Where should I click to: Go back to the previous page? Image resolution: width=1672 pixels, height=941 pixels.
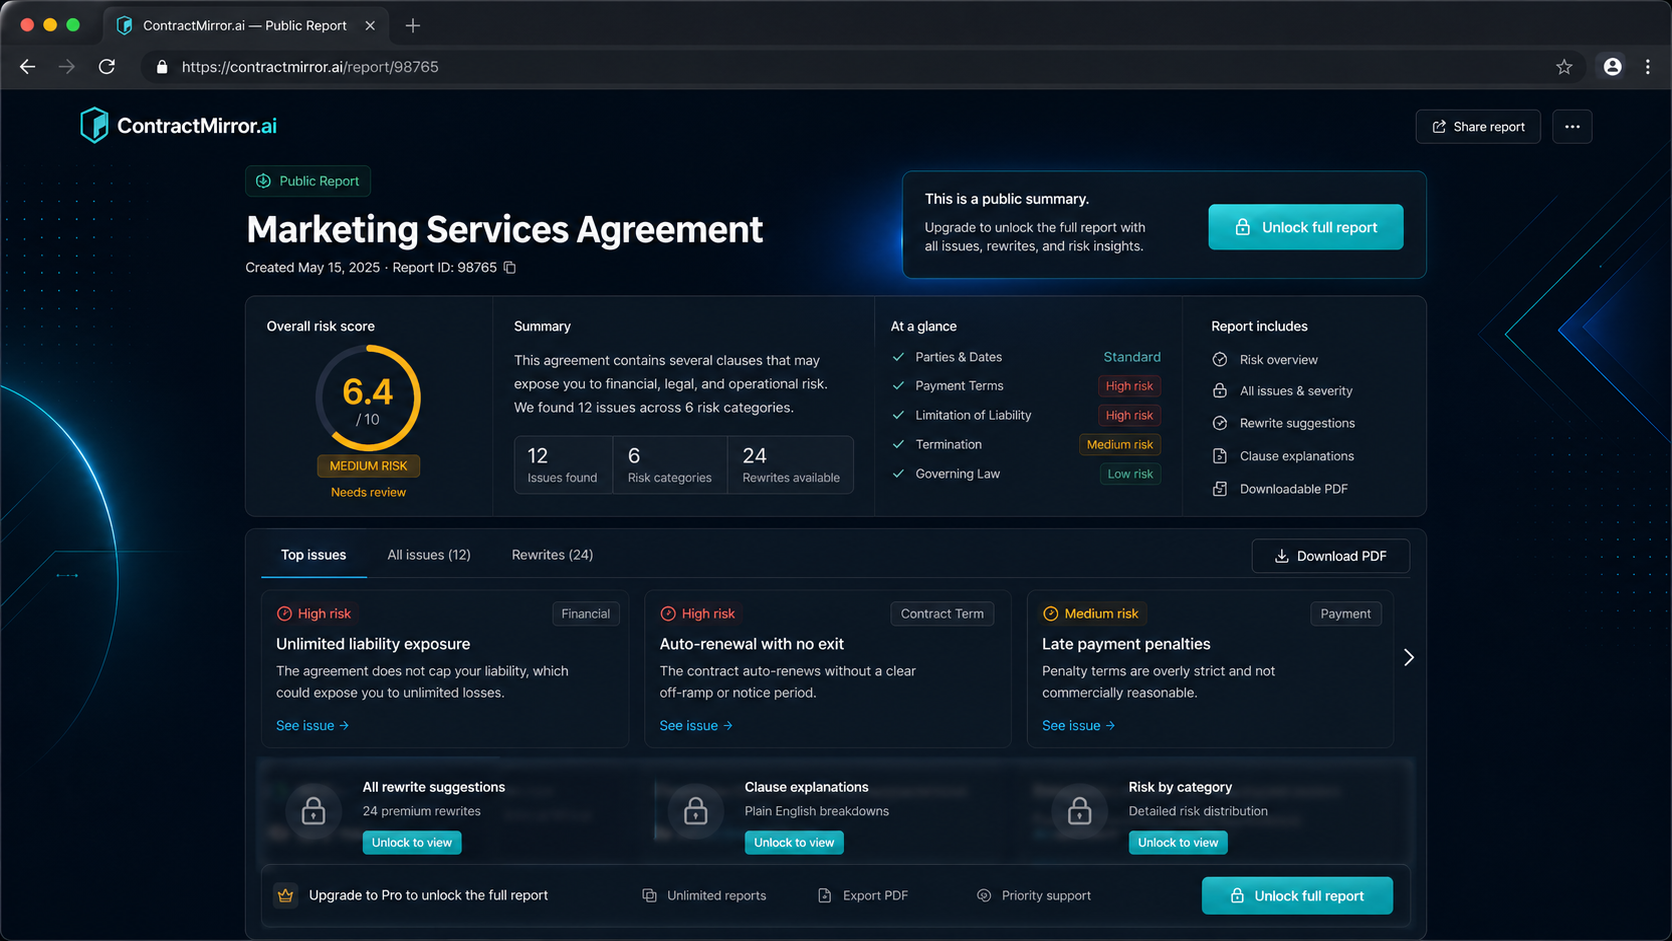click(x=28, y=67)
